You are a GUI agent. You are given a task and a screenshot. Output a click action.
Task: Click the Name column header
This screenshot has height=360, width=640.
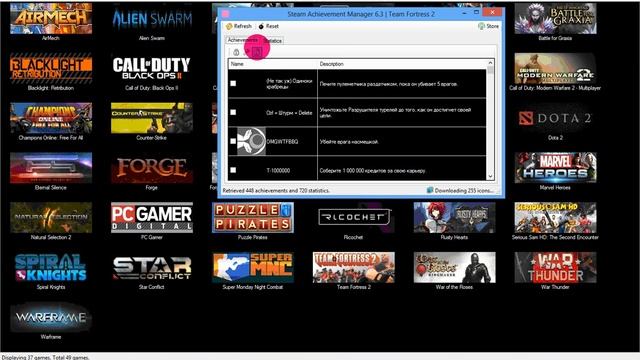273,64
